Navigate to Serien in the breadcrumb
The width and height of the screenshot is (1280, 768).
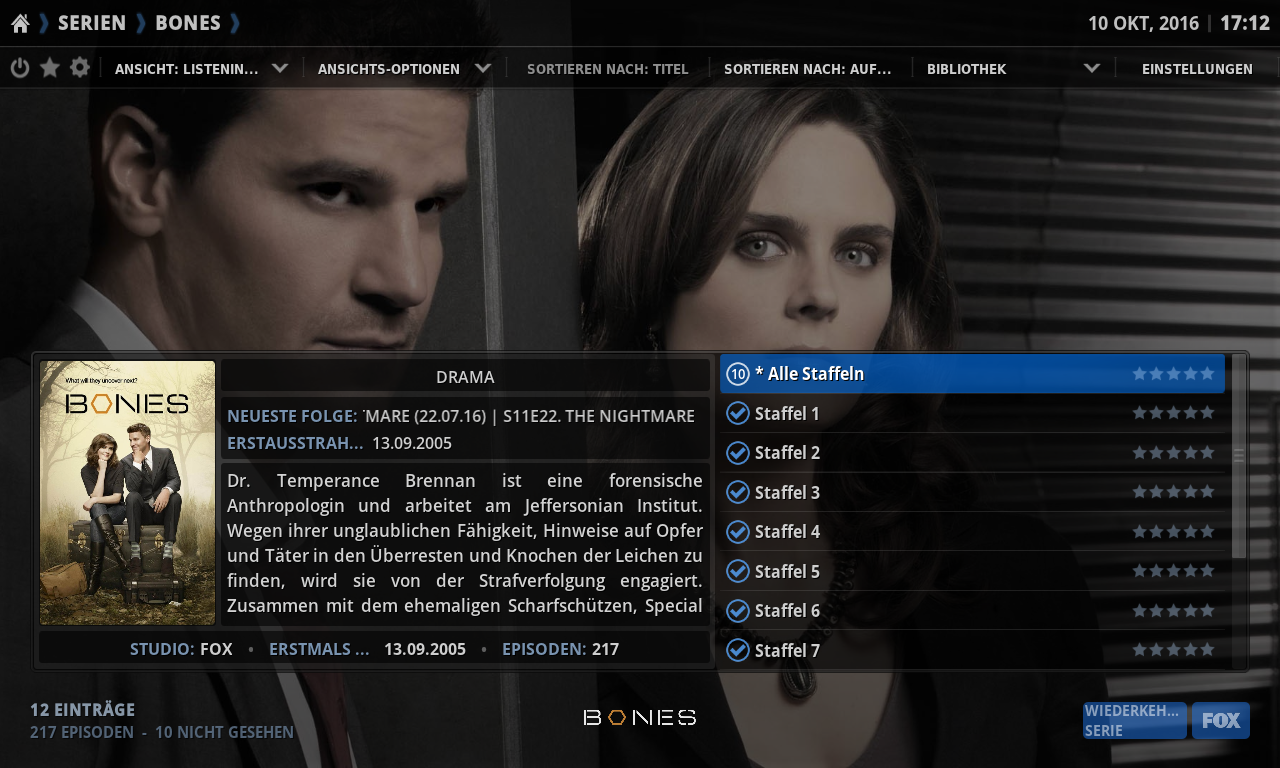(x=92, y=23)
